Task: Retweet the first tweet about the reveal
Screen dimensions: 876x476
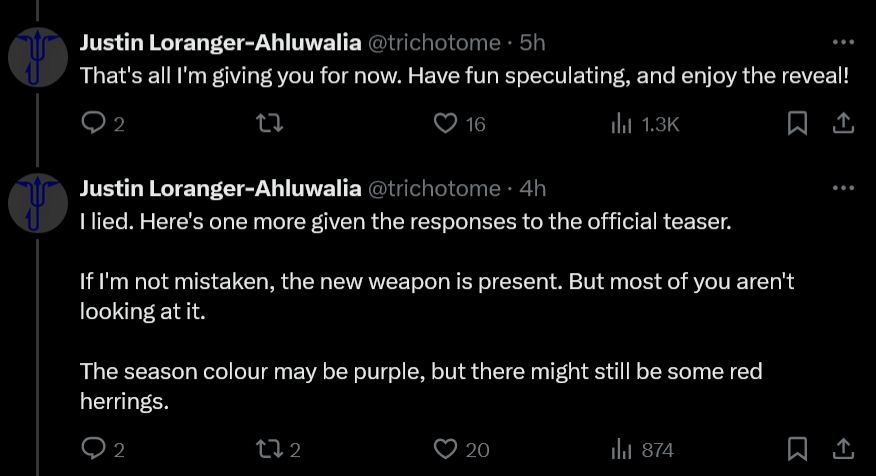Action: click(x=270, y=123)
